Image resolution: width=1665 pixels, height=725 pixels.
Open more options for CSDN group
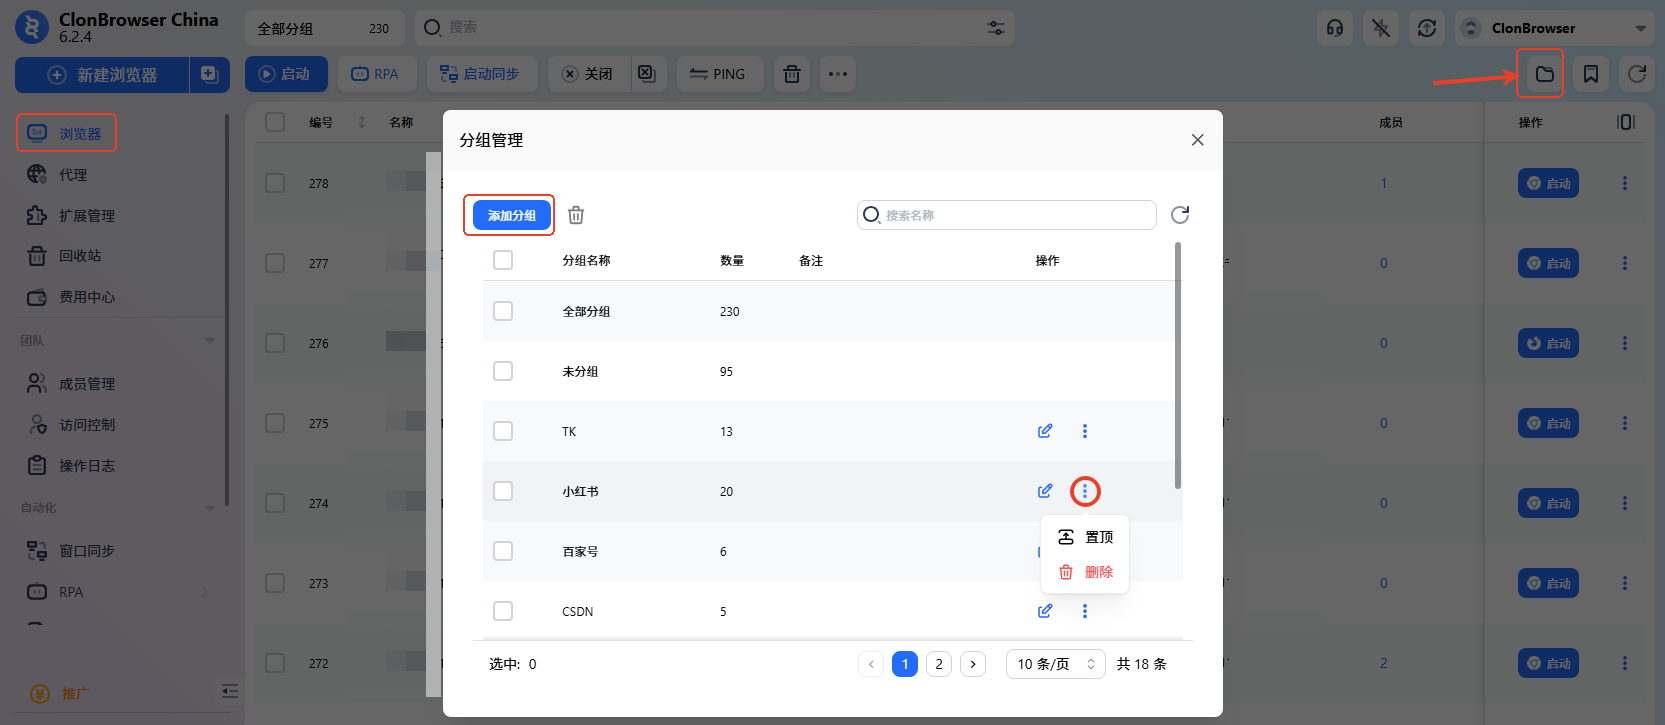click(1085, 611)
